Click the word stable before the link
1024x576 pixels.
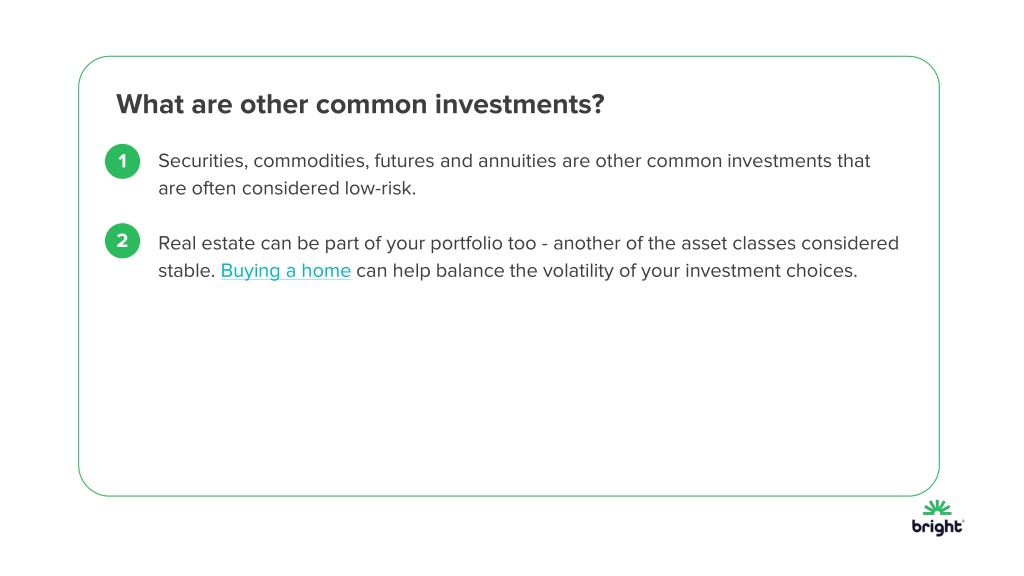(x=185, y=270)
